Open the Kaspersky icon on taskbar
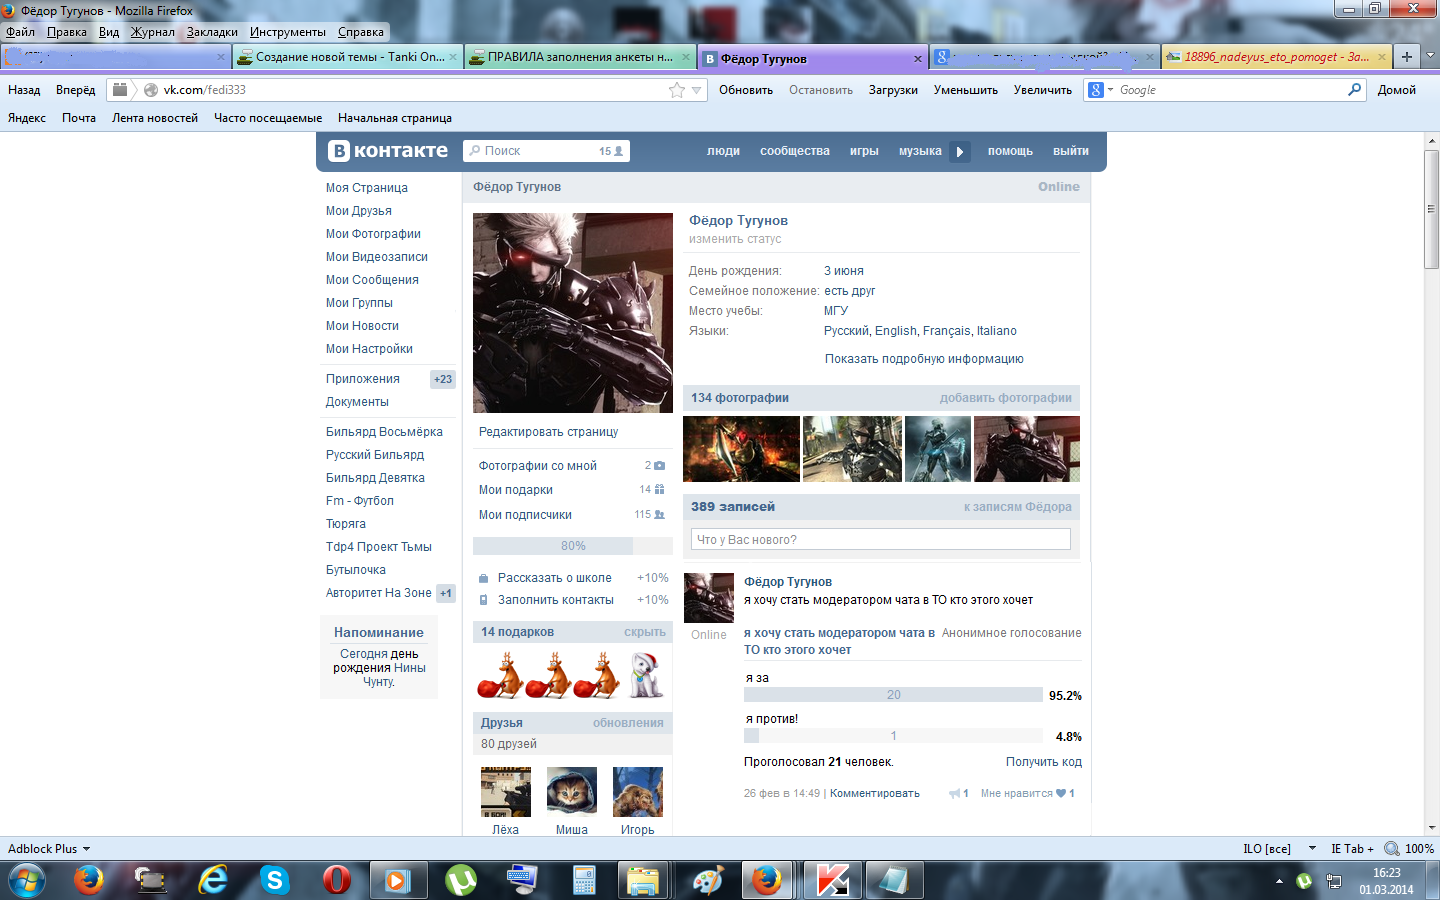The width and height of the screenshot is (1440, 900). [x=832, y=880]
